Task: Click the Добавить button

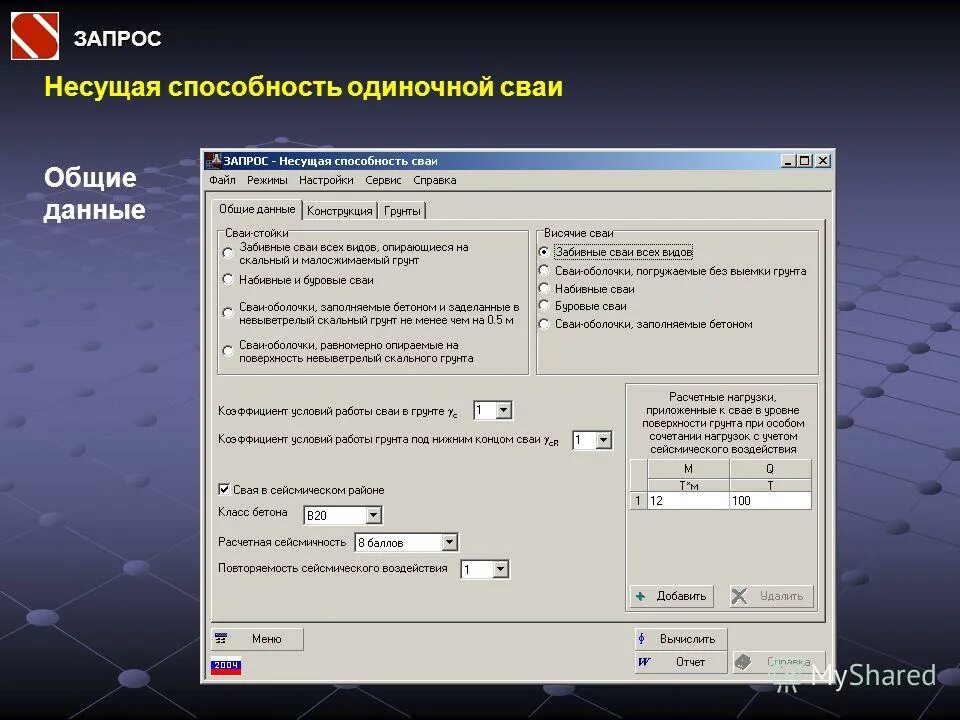Action: 672,596
